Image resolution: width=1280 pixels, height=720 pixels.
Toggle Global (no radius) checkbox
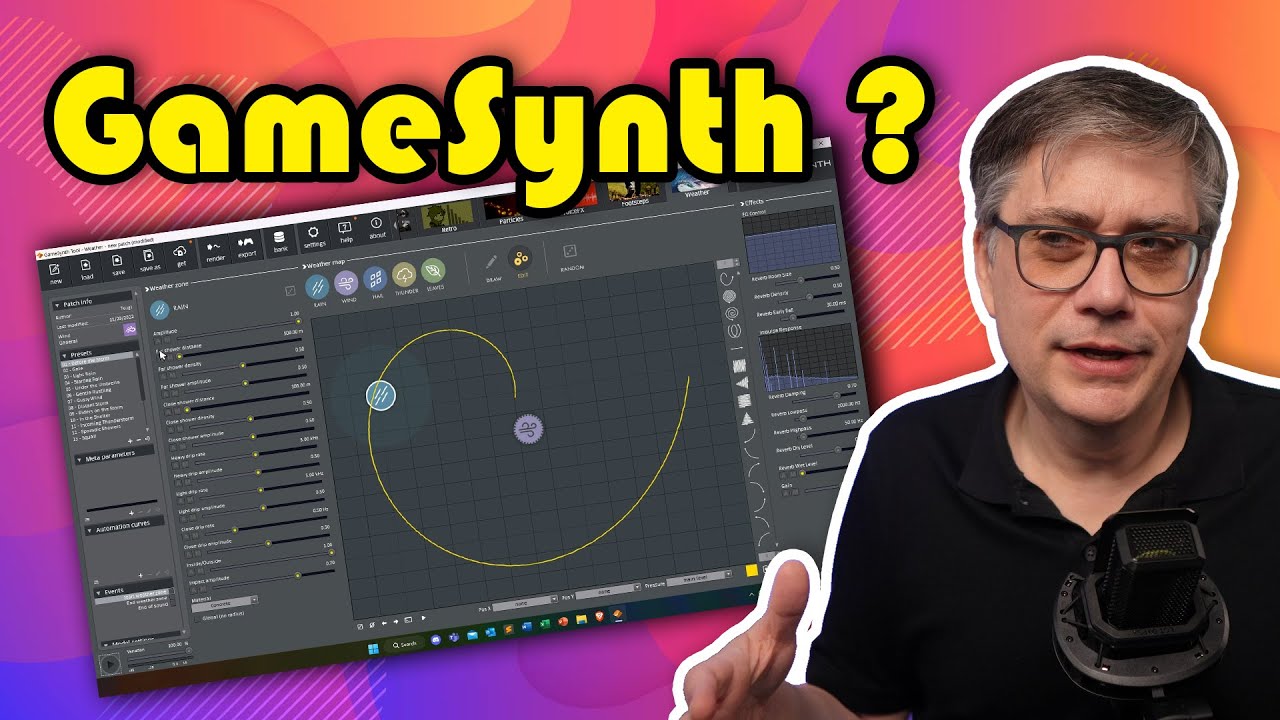coord(197,619)
